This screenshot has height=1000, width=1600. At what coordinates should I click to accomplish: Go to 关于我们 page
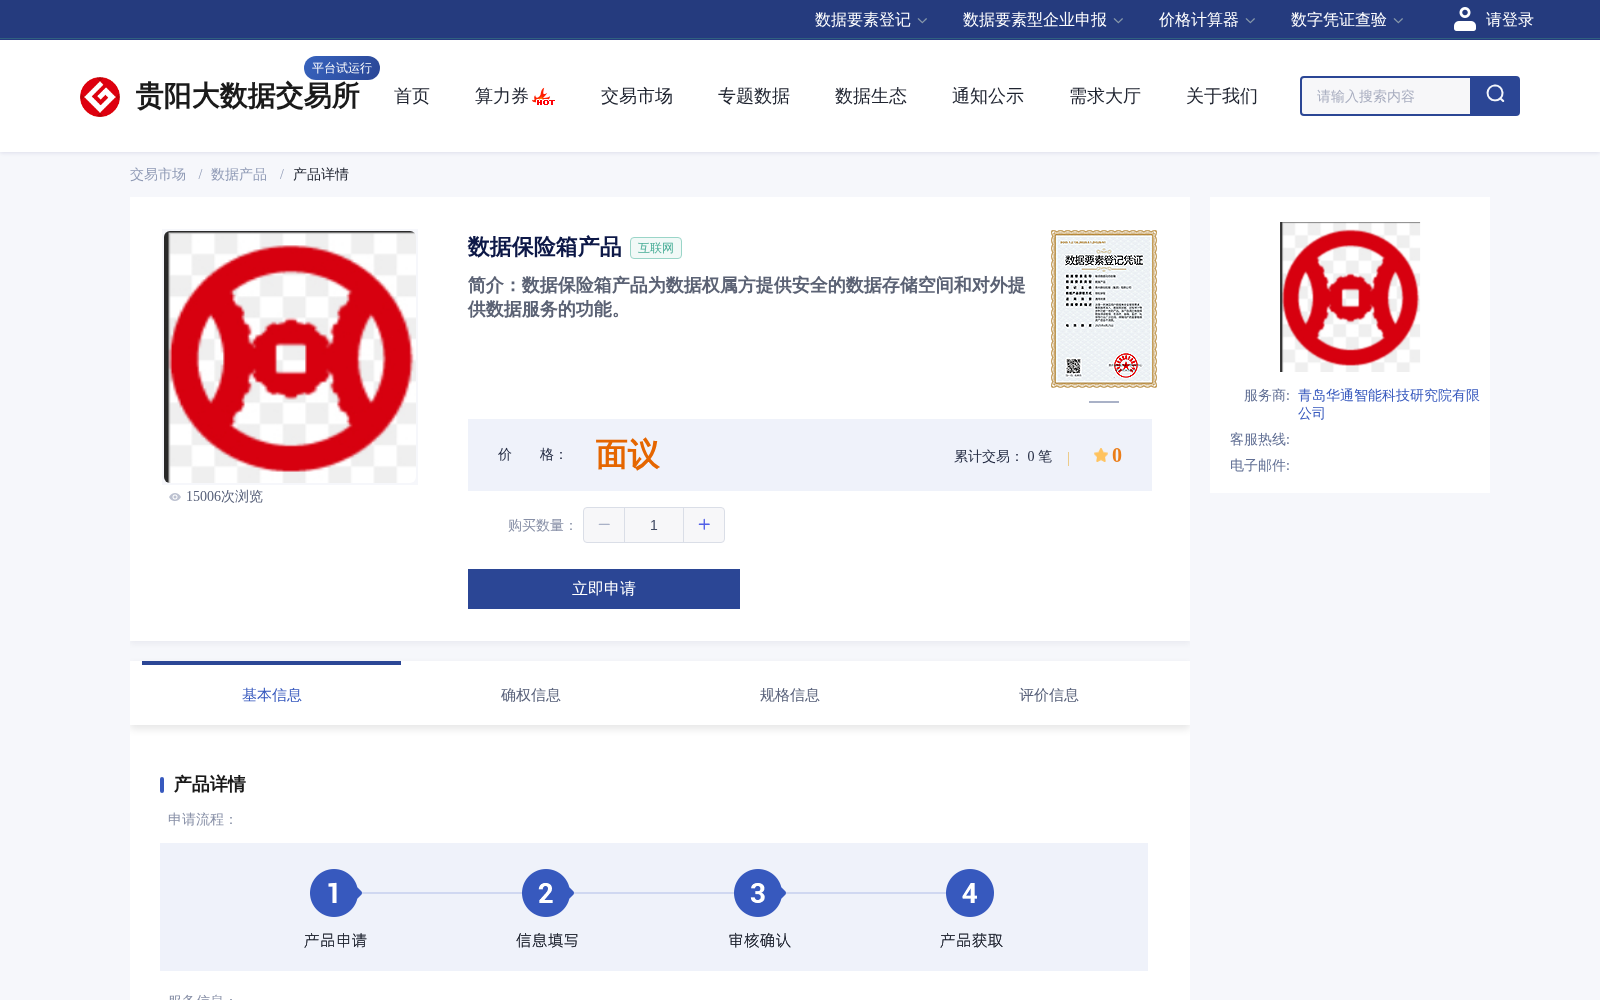tap(1222, 96)
